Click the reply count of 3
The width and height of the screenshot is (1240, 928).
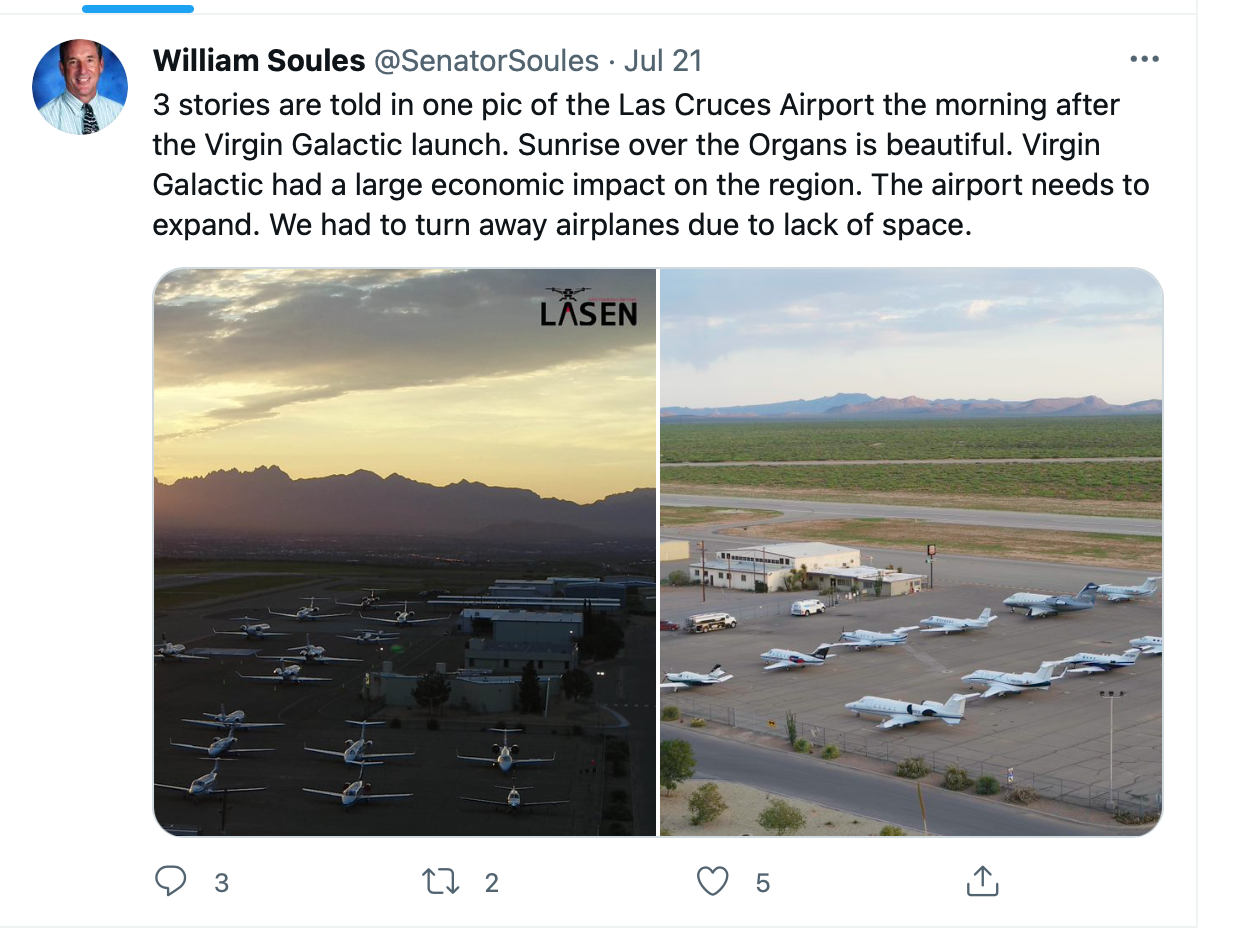(221, 883)
